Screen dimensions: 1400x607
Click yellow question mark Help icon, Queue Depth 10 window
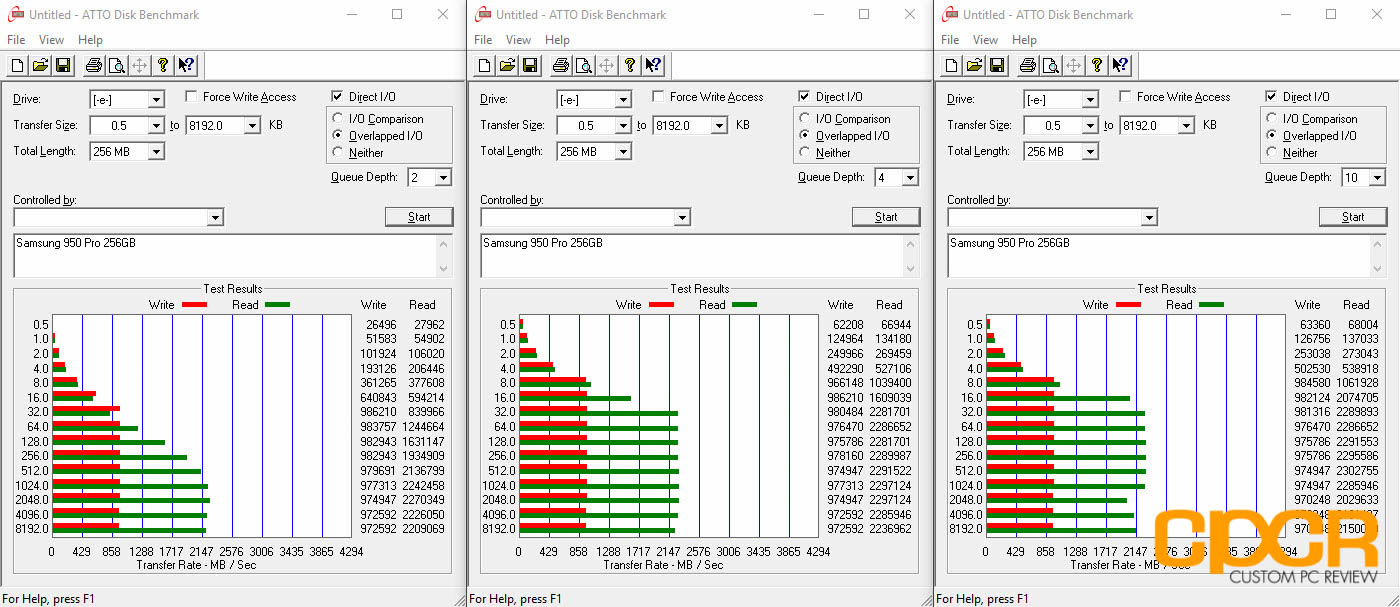[x=1097, y=66]
